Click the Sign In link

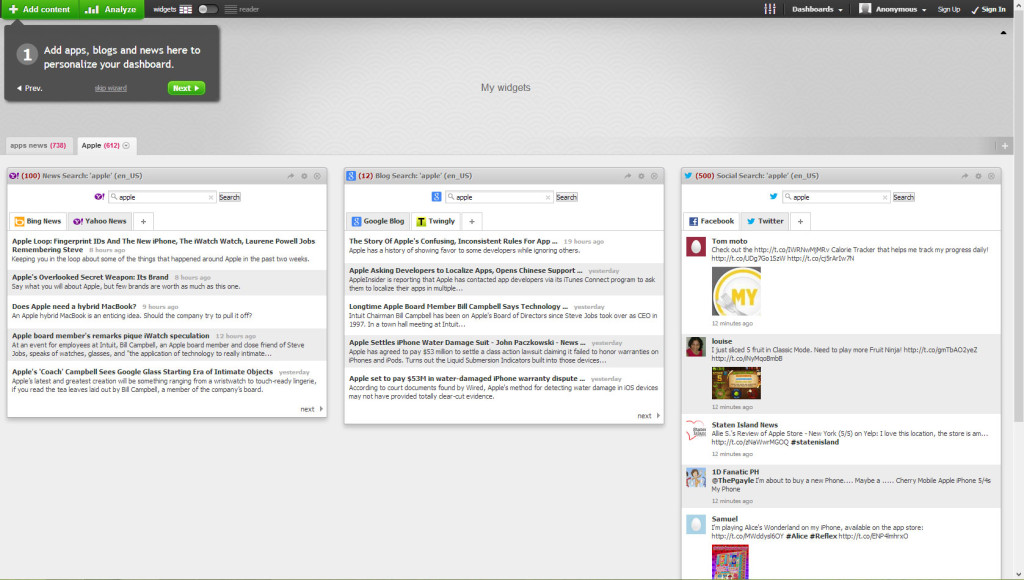(x=989, y=9)
